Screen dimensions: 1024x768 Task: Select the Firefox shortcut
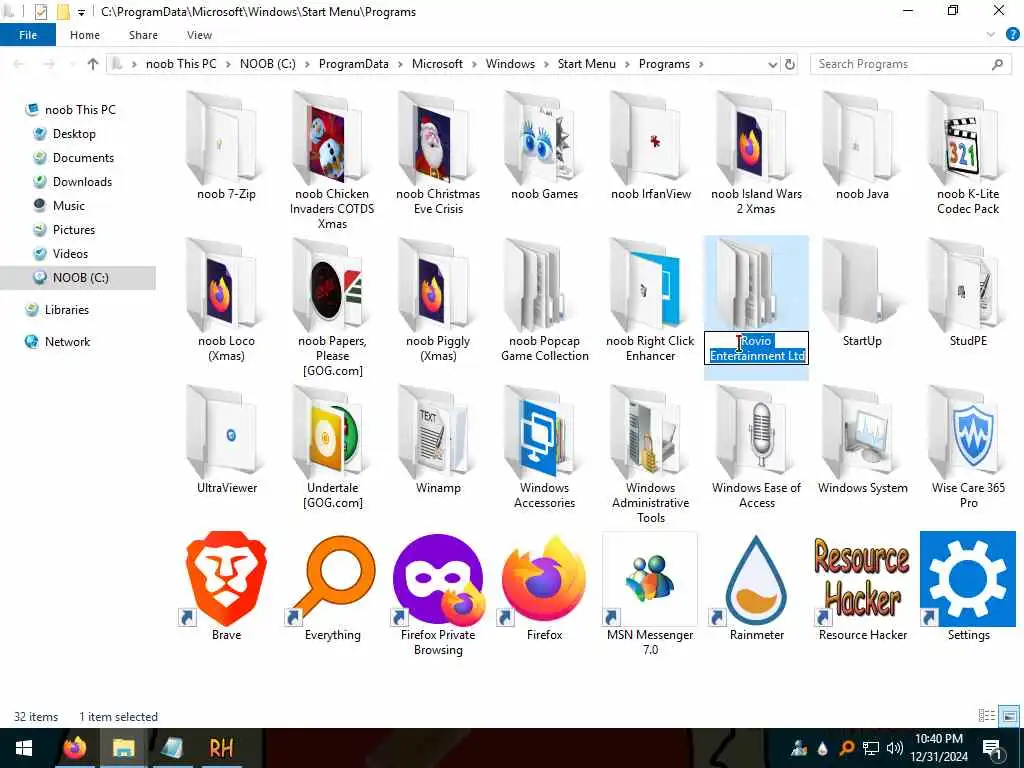(x=544, y=586)
